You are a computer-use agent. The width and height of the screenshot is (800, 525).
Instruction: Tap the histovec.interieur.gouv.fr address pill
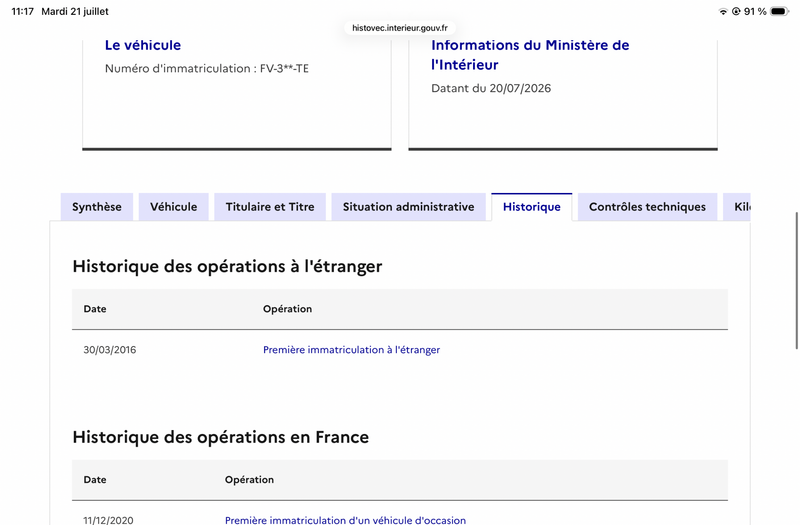coord(400,28)
